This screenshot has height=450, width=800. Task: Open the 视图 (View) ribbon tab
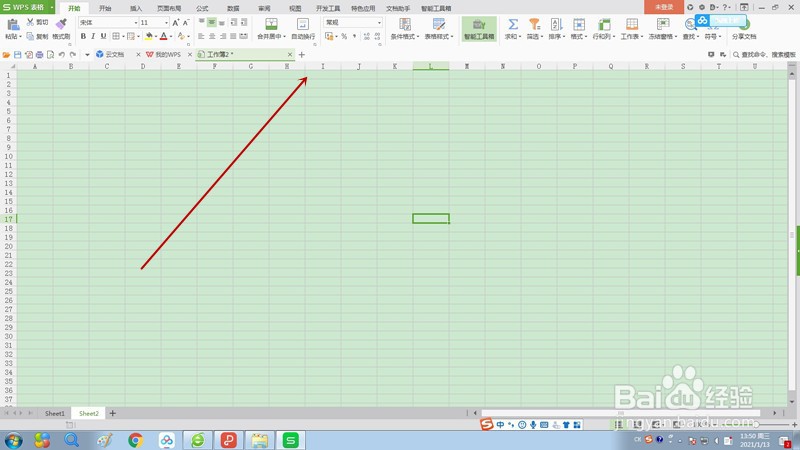click(295, 8)
